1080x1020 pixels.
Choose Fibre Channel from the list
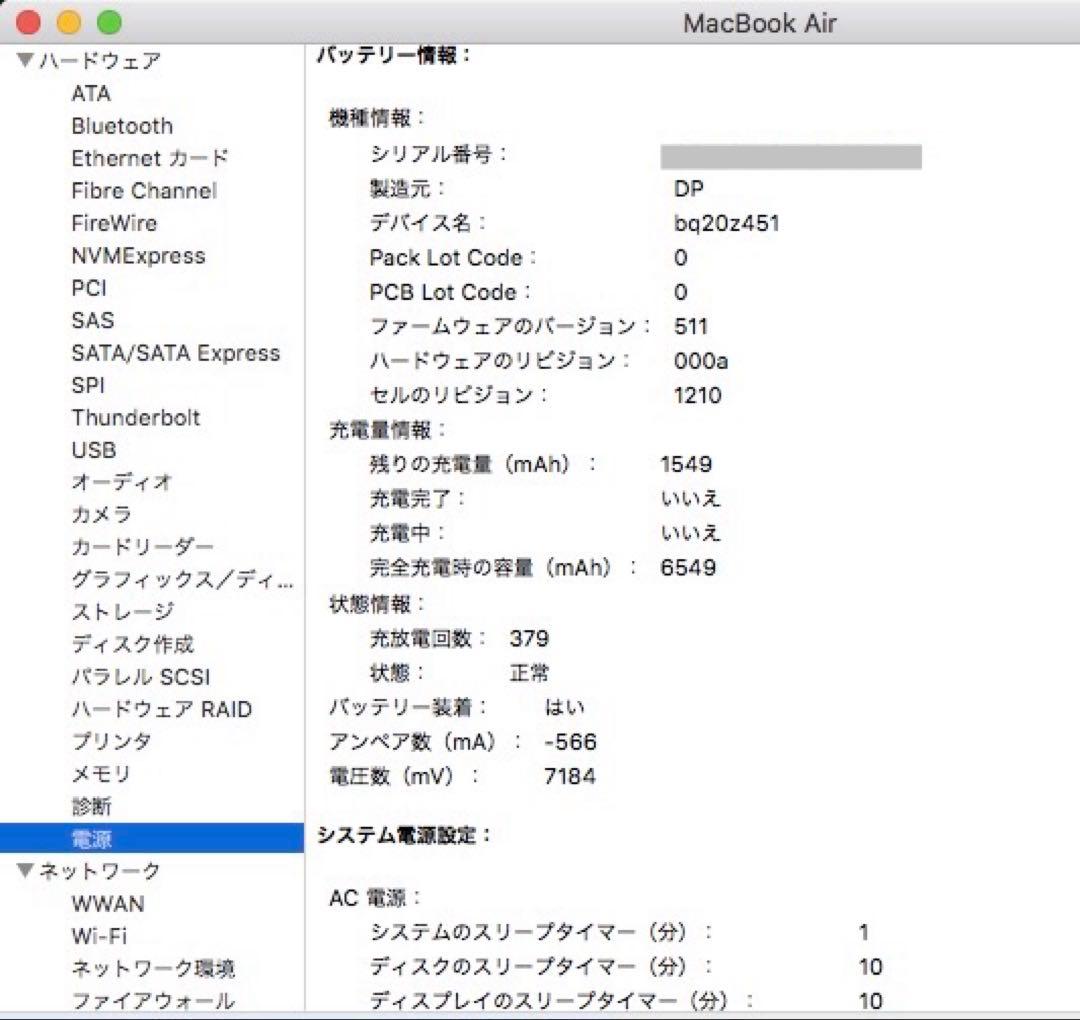coord(144,190)
